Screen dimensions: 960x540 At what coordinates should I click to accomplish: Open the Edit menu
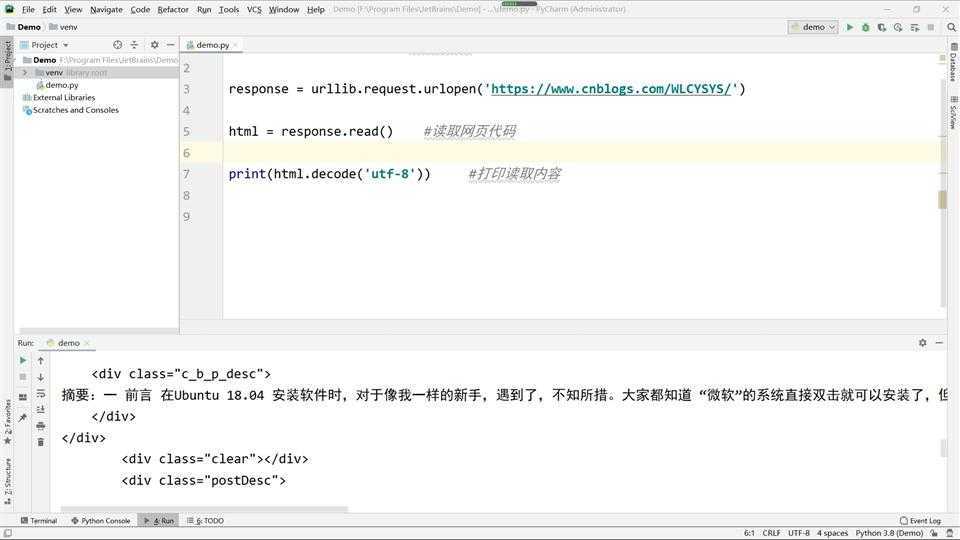pos(50,10)
